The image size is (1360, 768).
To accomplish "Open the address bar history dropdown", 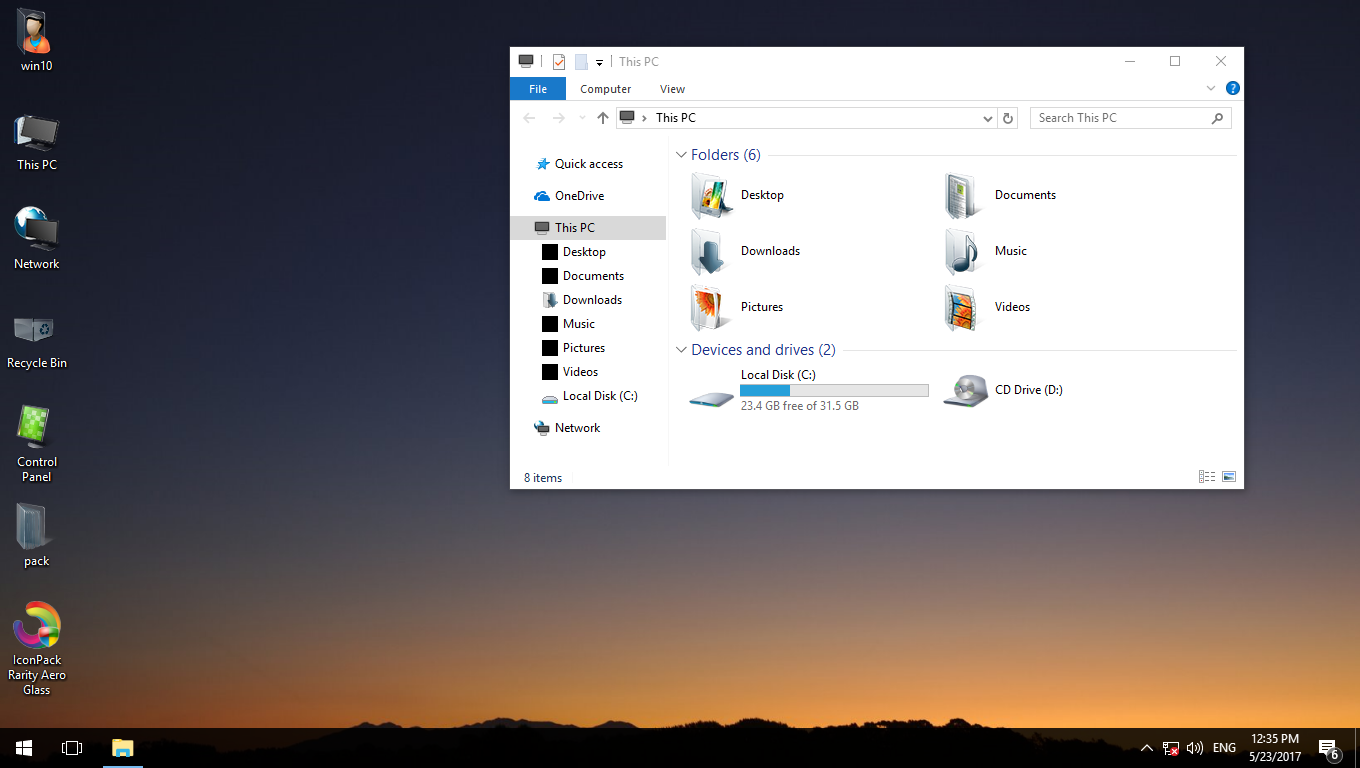I will pyautogui.click(x=988, y=118).
